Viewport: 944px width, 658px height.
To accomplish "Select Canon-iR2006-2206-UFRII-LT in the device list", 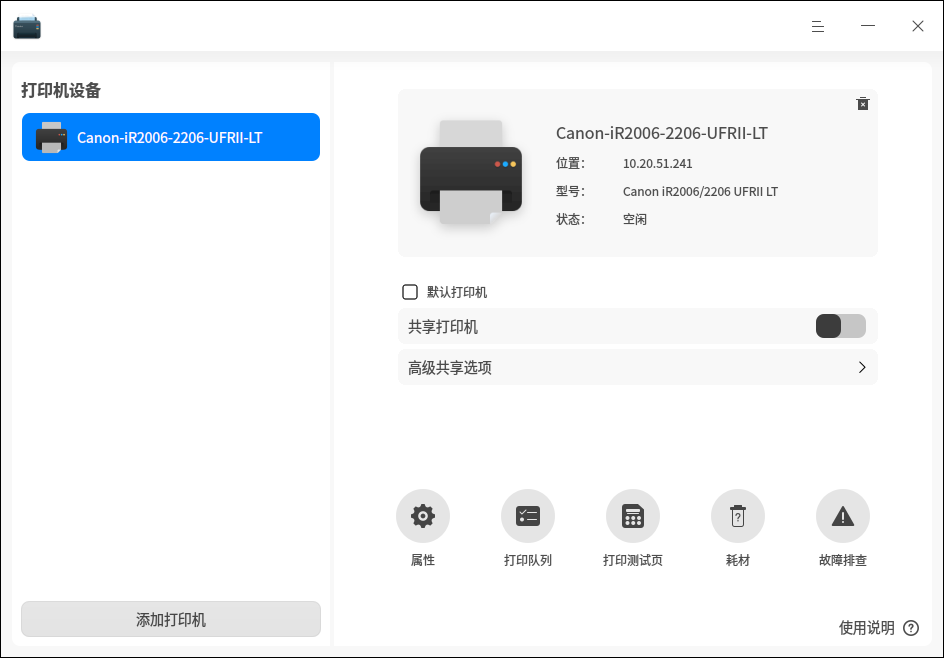I will point(171,137).
